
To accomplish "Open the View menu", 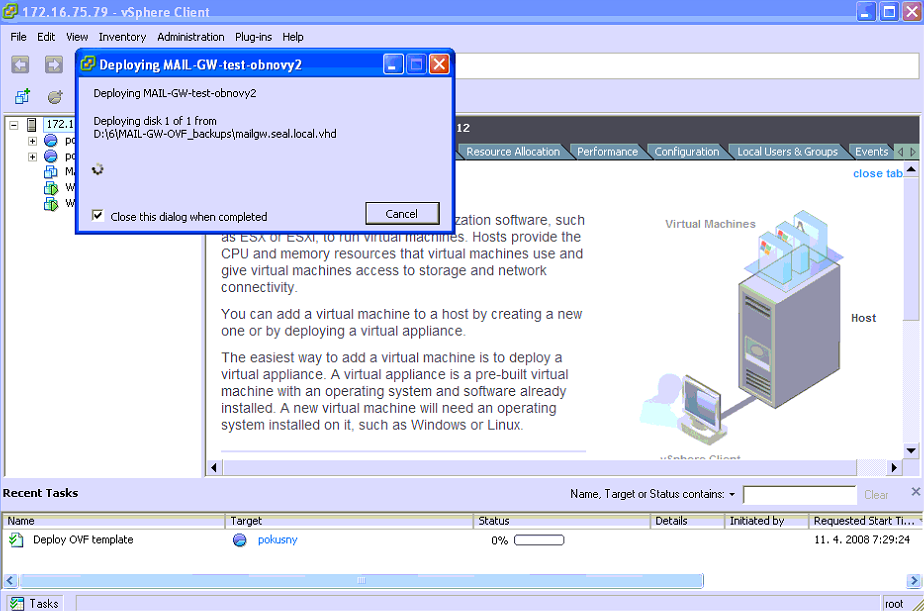I will coord(77,37).
